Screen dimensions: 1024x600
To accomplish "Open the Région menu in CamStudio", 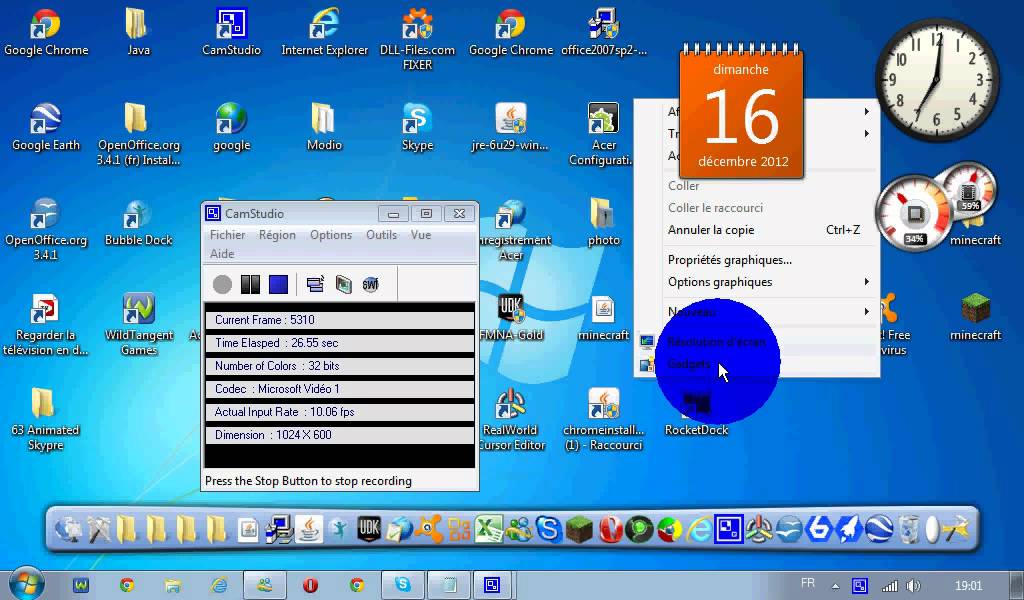I will (x=277, y=235).
